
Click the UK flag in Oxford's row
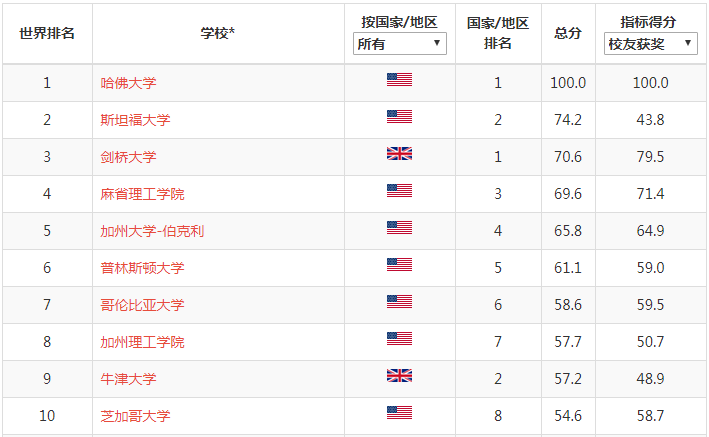(399, 375)
